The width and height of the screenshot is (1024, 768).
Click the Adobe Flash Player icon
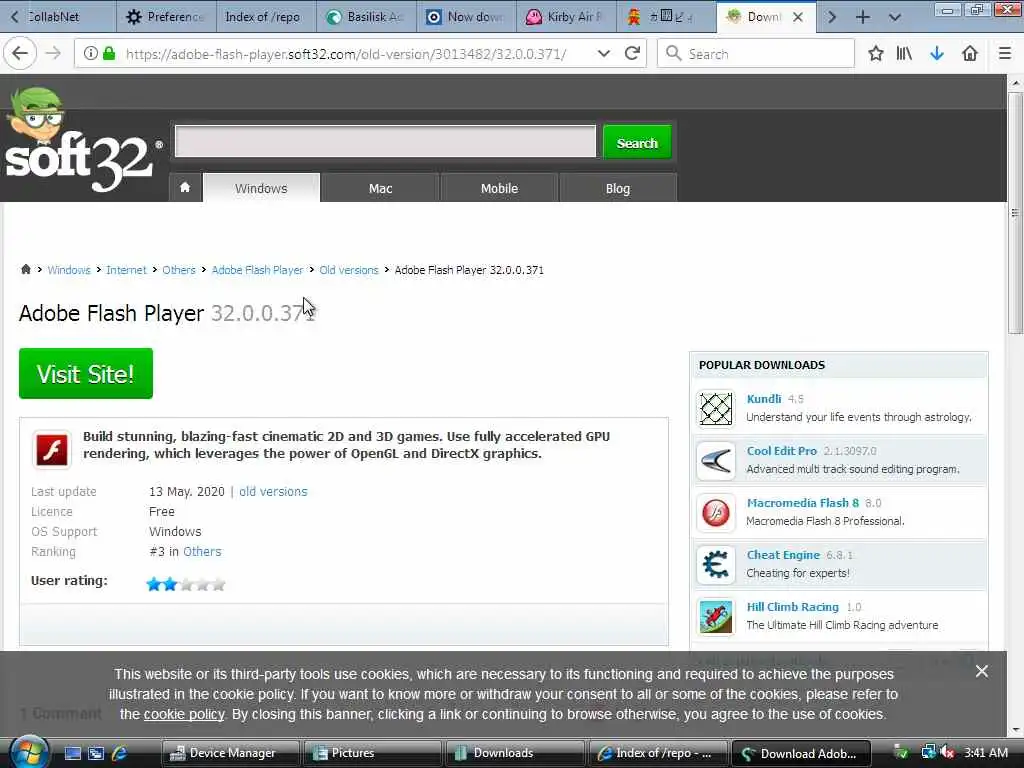[52, 450]
